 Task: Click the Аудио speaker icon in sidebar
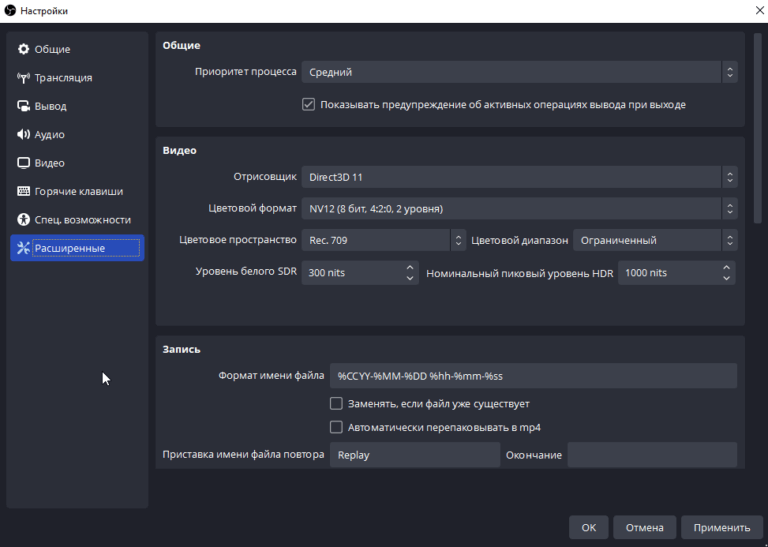pos(24,134)
